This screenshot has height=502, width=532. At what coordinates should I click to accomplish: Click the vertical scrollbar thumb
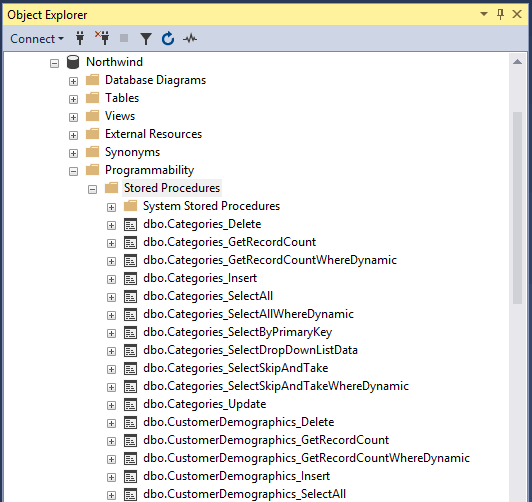(x=517, y=208)
